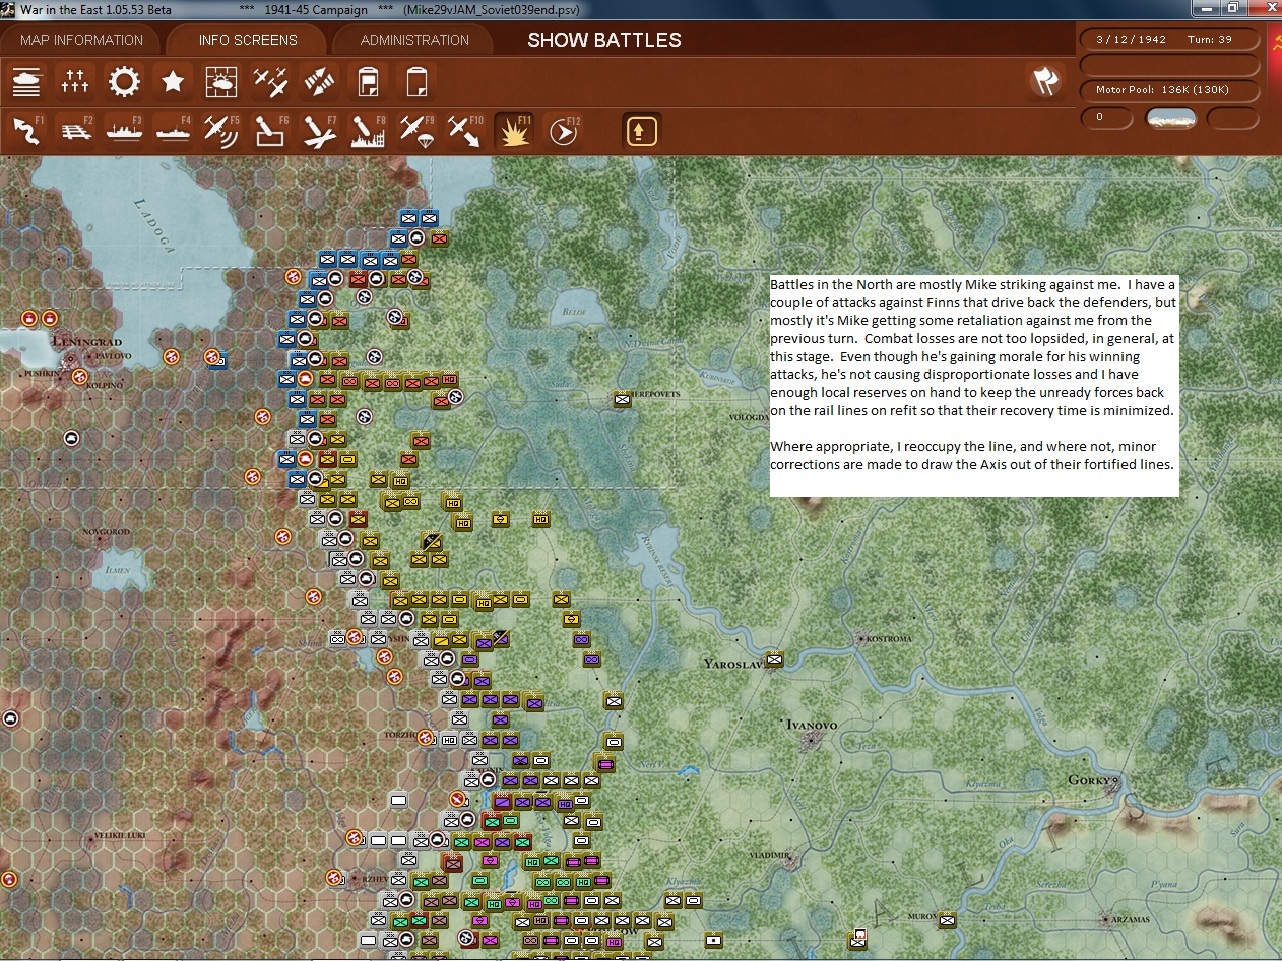
Task: Click the opposing diagonal arrows icon
Action: (x=319, y=81)
